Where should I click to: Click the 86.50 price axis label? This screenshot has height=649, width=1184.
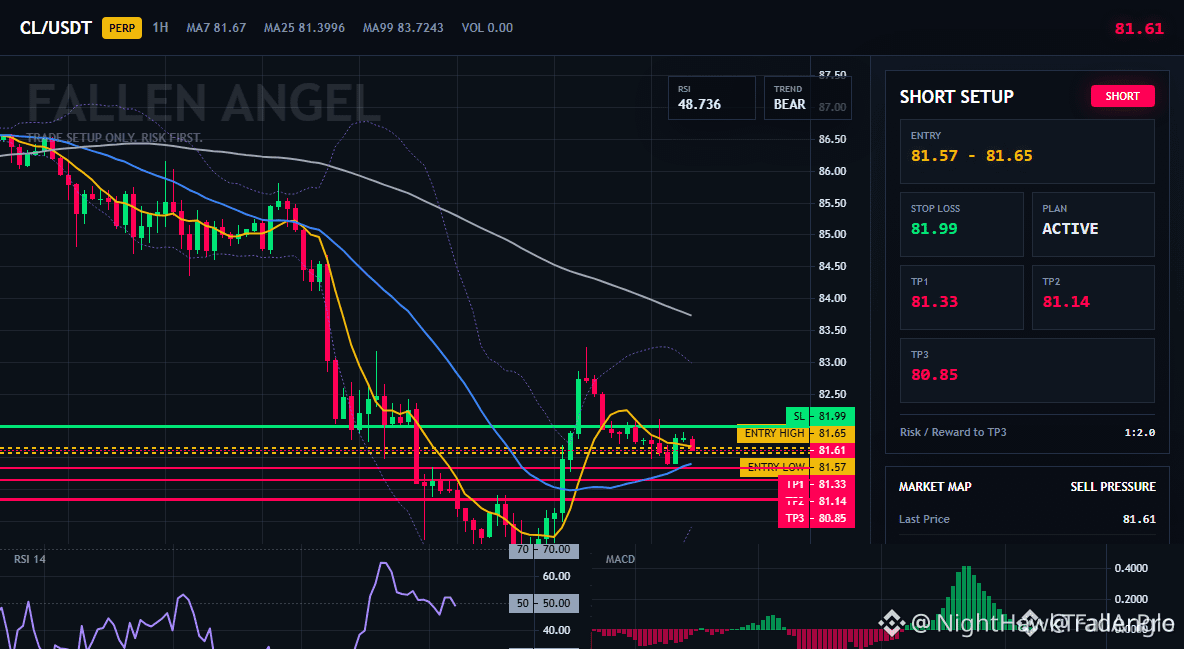coord(832,139)
